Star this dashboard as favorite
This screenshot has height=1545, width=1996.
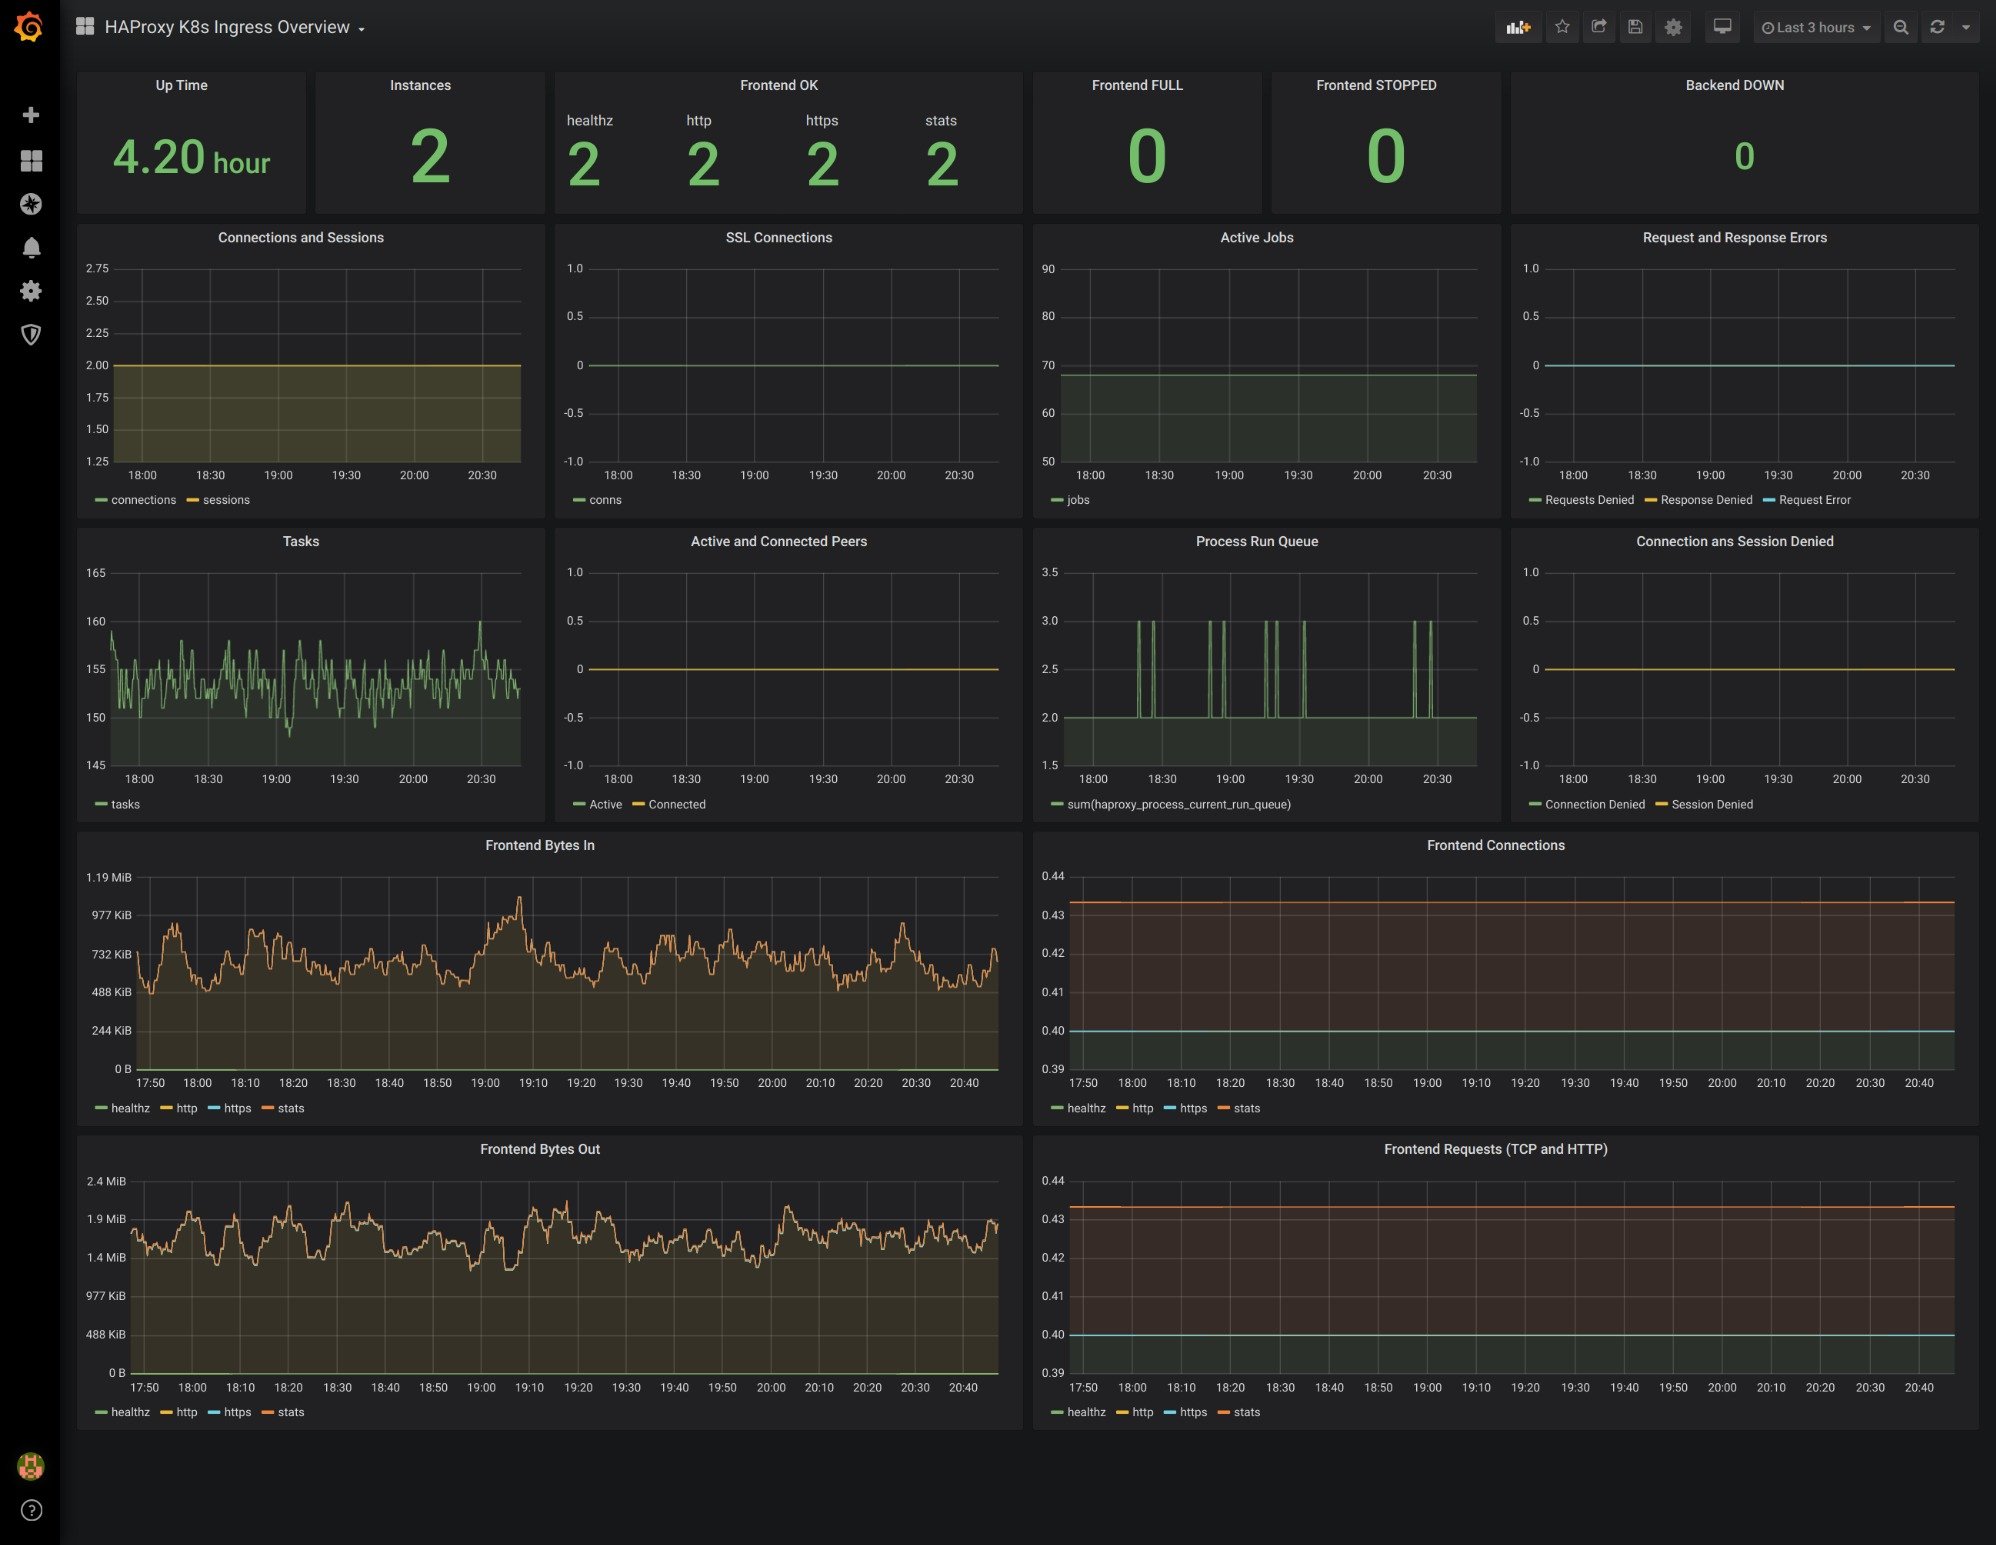click(x=1562, y=28)
